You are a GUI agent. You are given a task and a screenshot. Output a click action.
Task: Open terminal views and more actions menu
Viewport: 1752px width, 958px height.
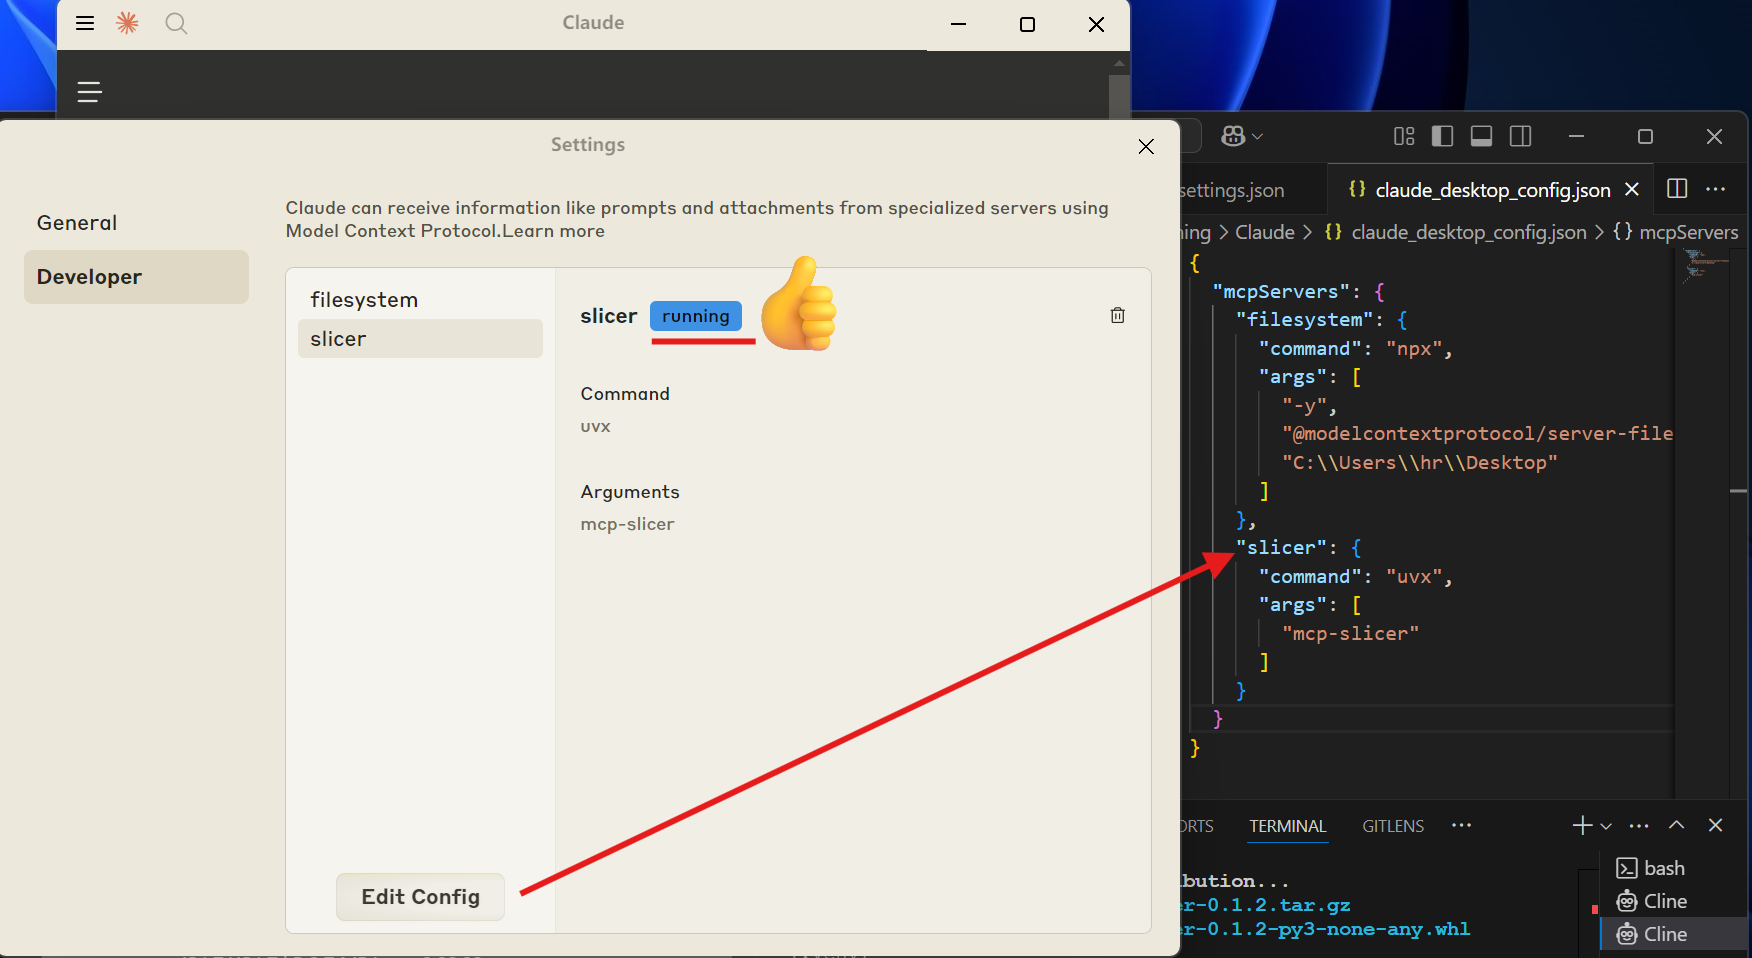point(1639,826)
